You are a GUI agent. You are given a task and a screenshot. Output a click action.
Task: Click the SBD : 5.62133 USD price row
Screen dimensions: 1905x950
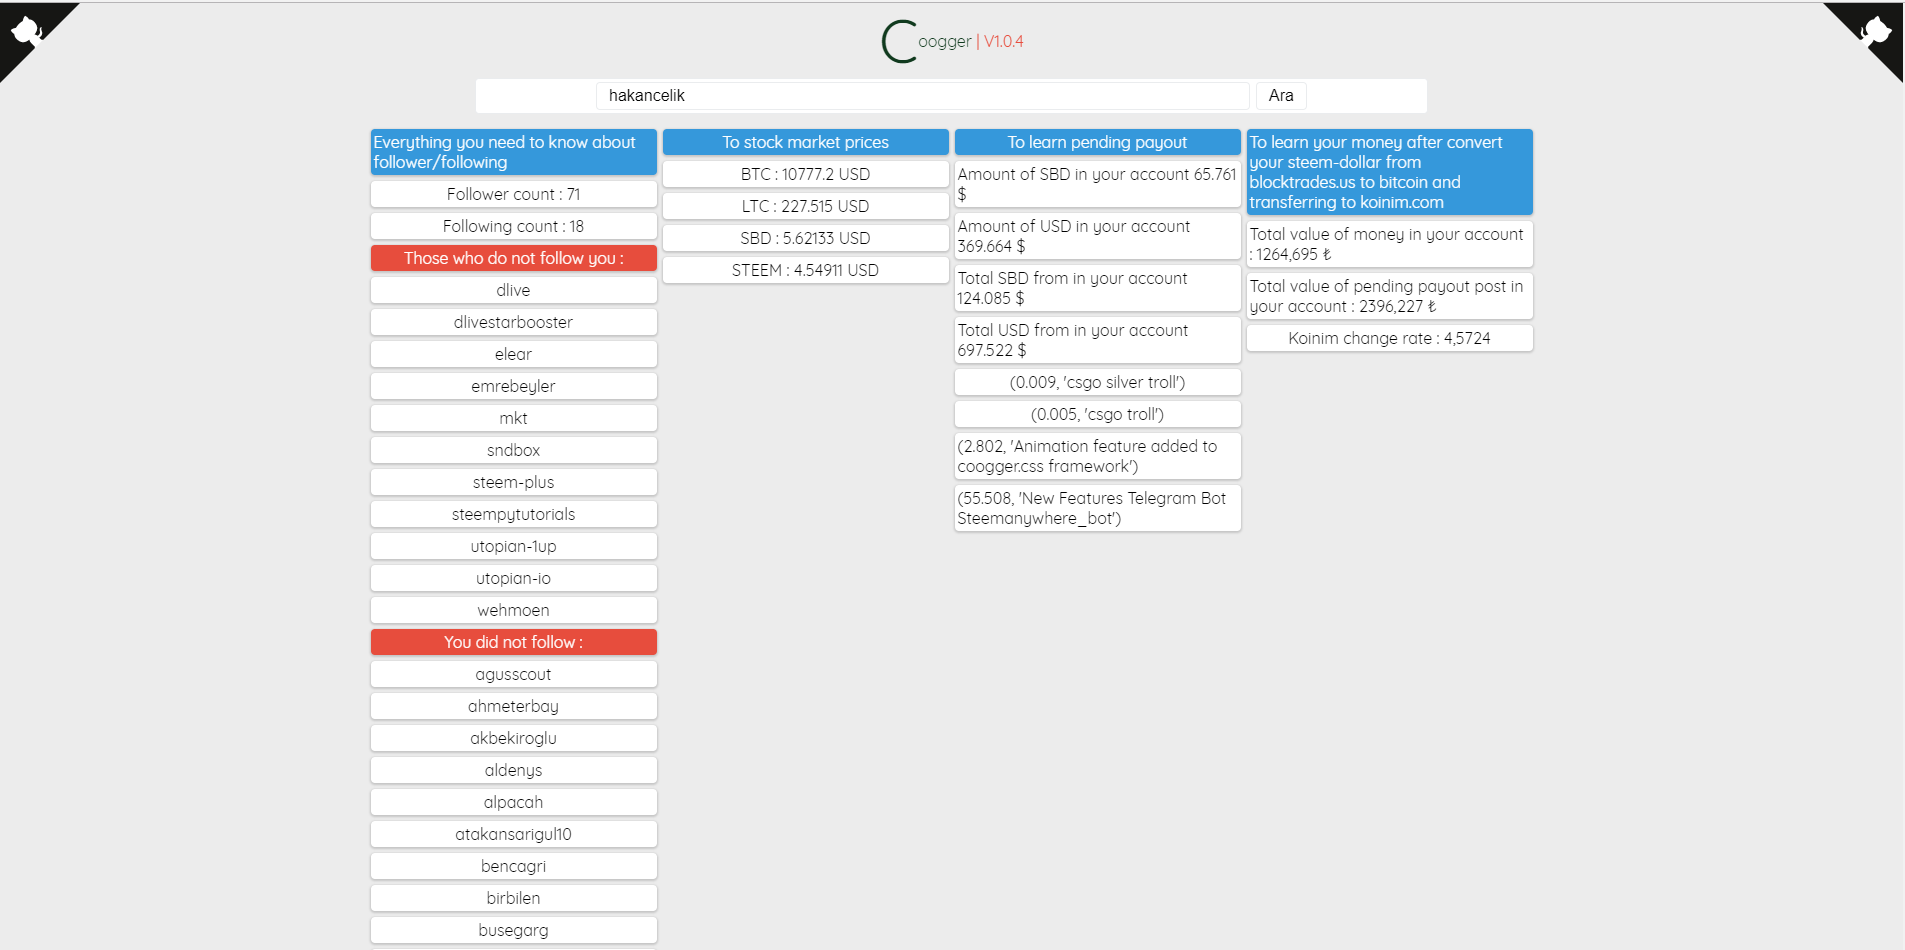806,238
